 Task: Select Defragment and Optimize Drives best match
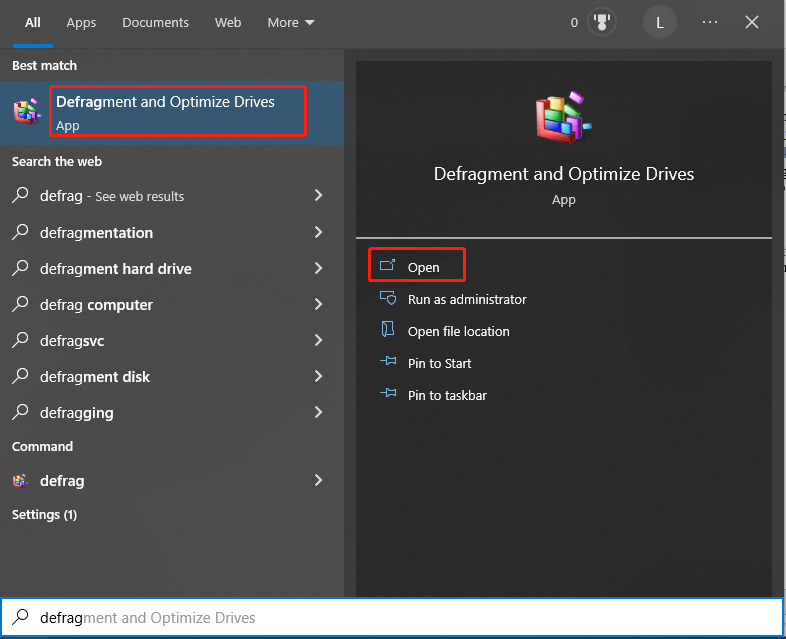tap(172, 113)
